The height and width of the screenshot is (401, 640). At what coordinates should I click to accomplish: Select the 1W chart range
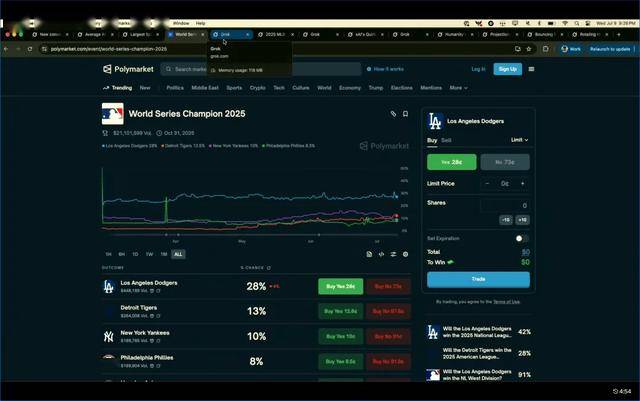coord(149,254)
